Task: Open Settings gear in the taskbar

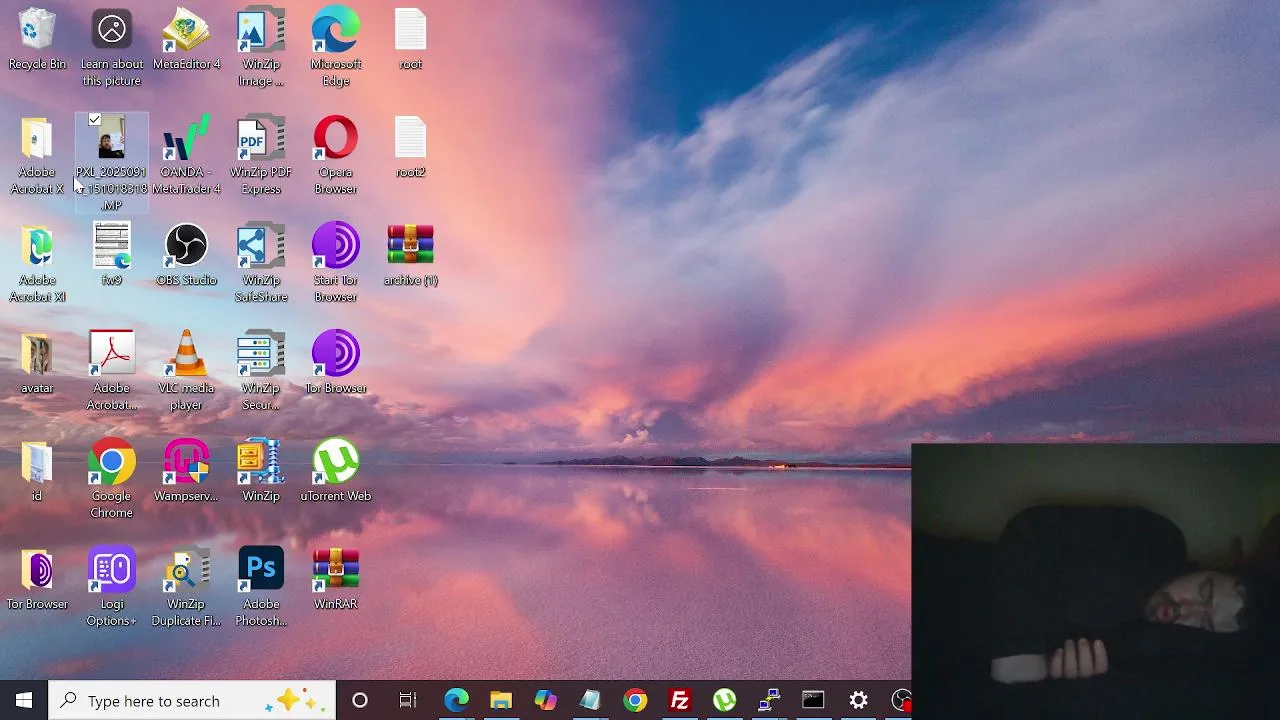Action: 859,701
